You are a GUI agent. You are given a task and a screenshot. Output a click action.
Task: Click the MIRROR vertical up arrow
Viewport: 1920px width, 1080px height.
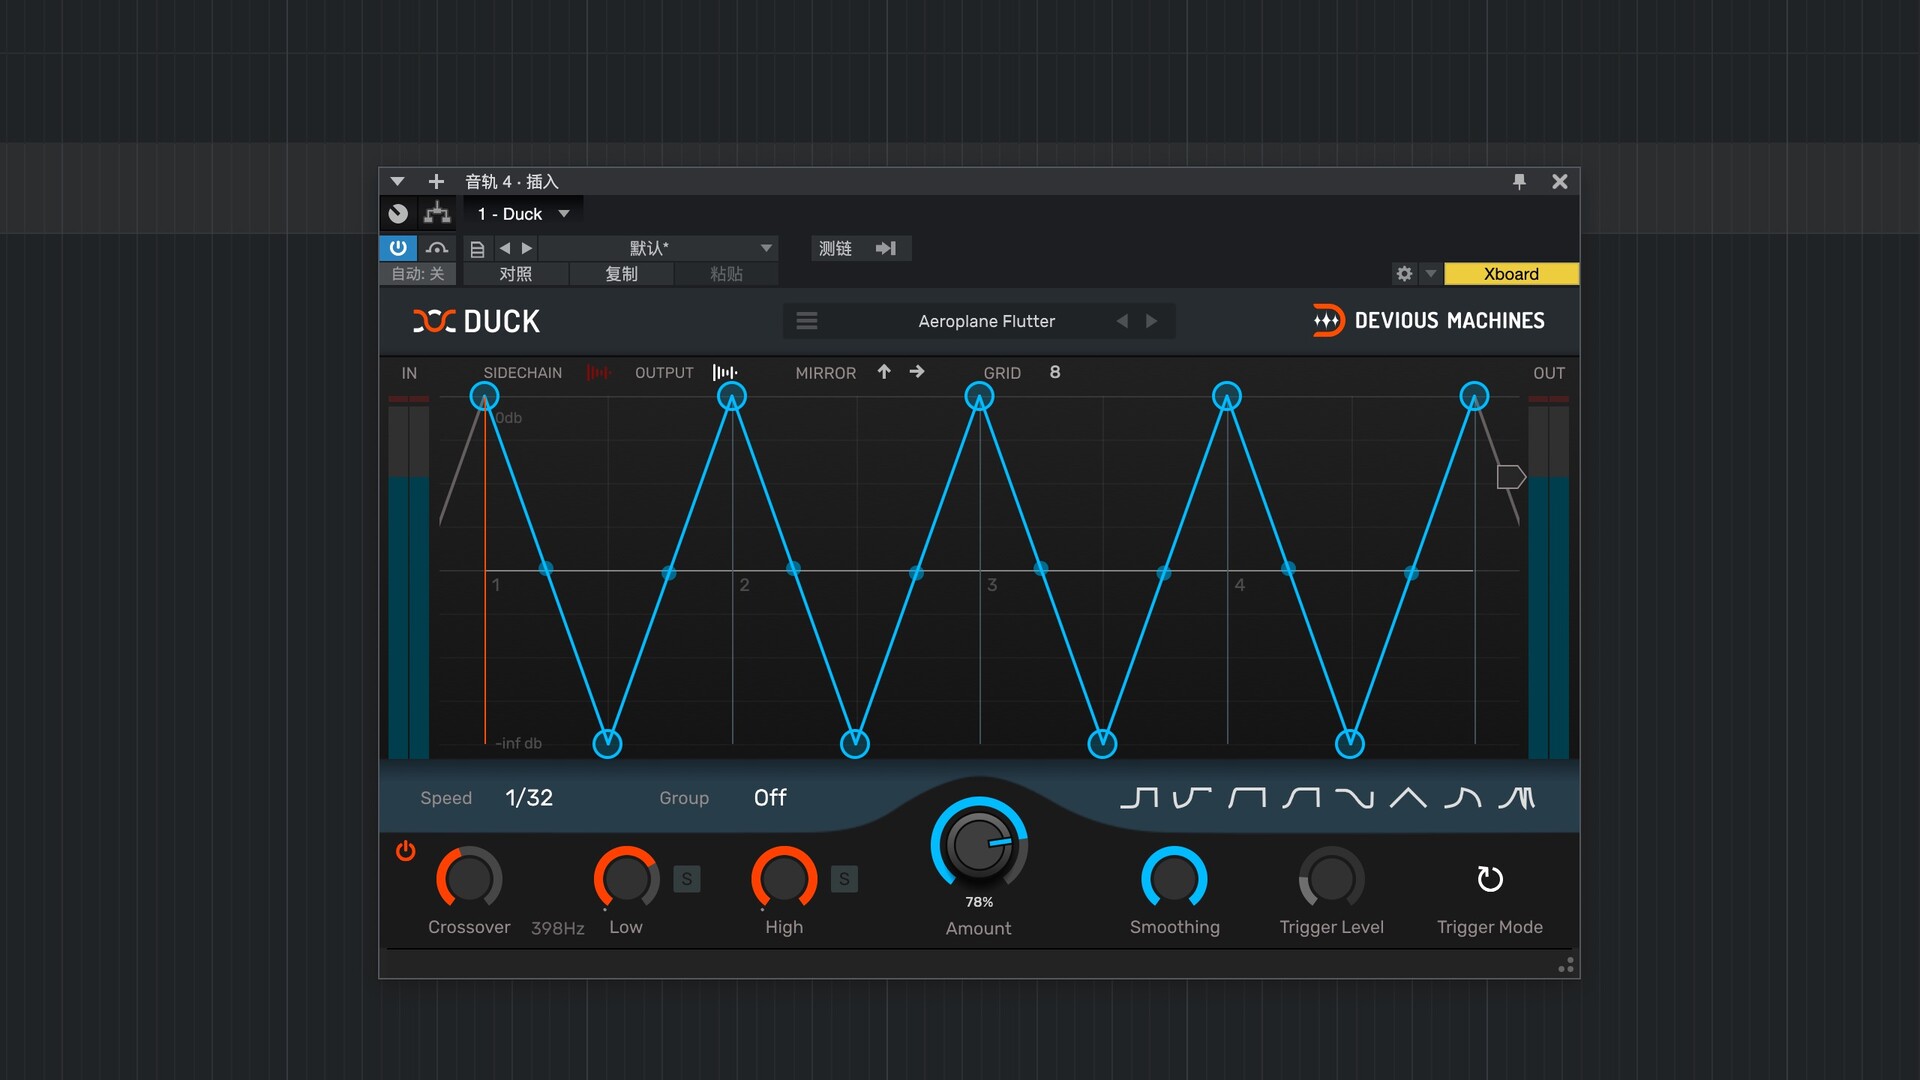[x=884, y=372]
